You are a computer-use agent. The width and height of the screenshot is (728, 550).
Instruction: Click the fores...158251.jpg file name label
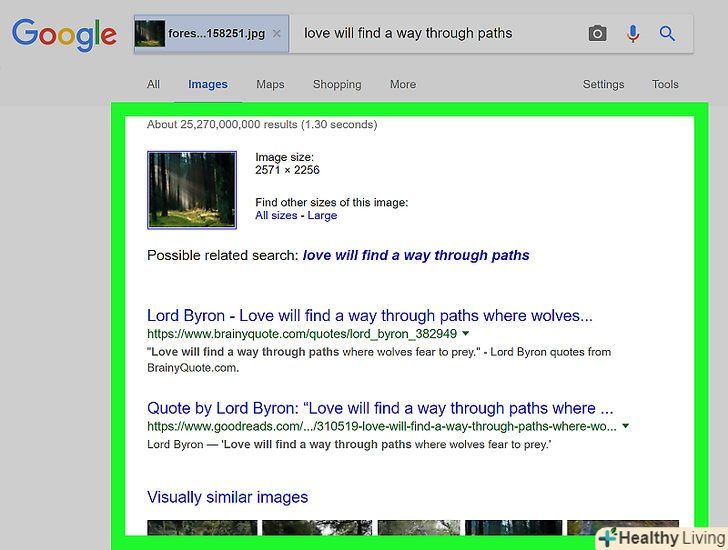(x=216, y=33)
